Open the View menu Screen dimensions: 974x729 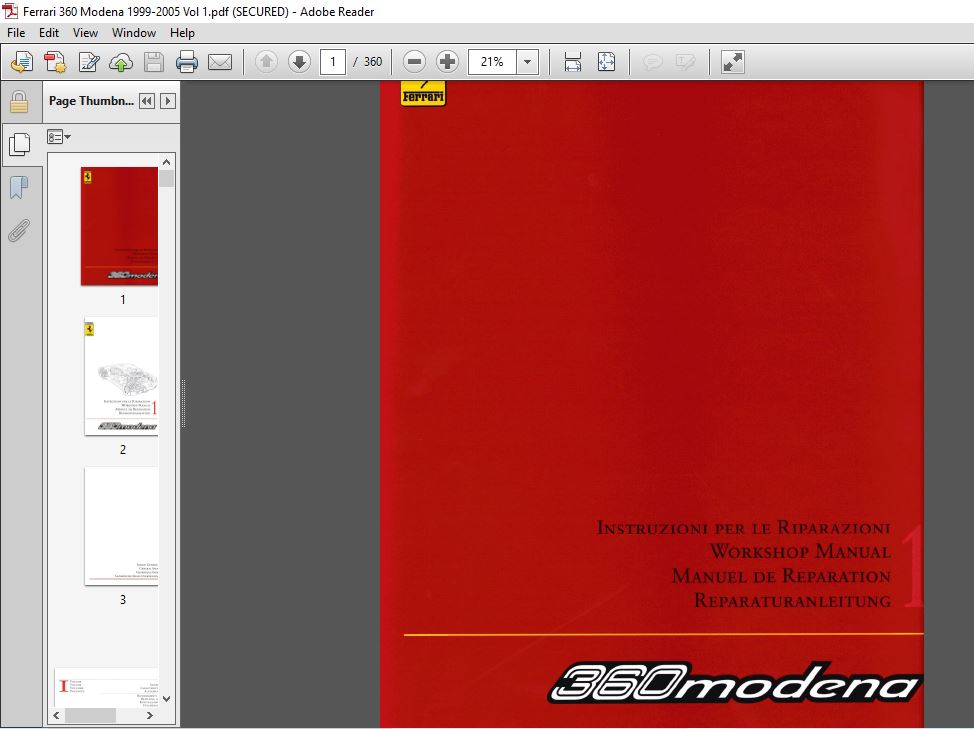85,33
